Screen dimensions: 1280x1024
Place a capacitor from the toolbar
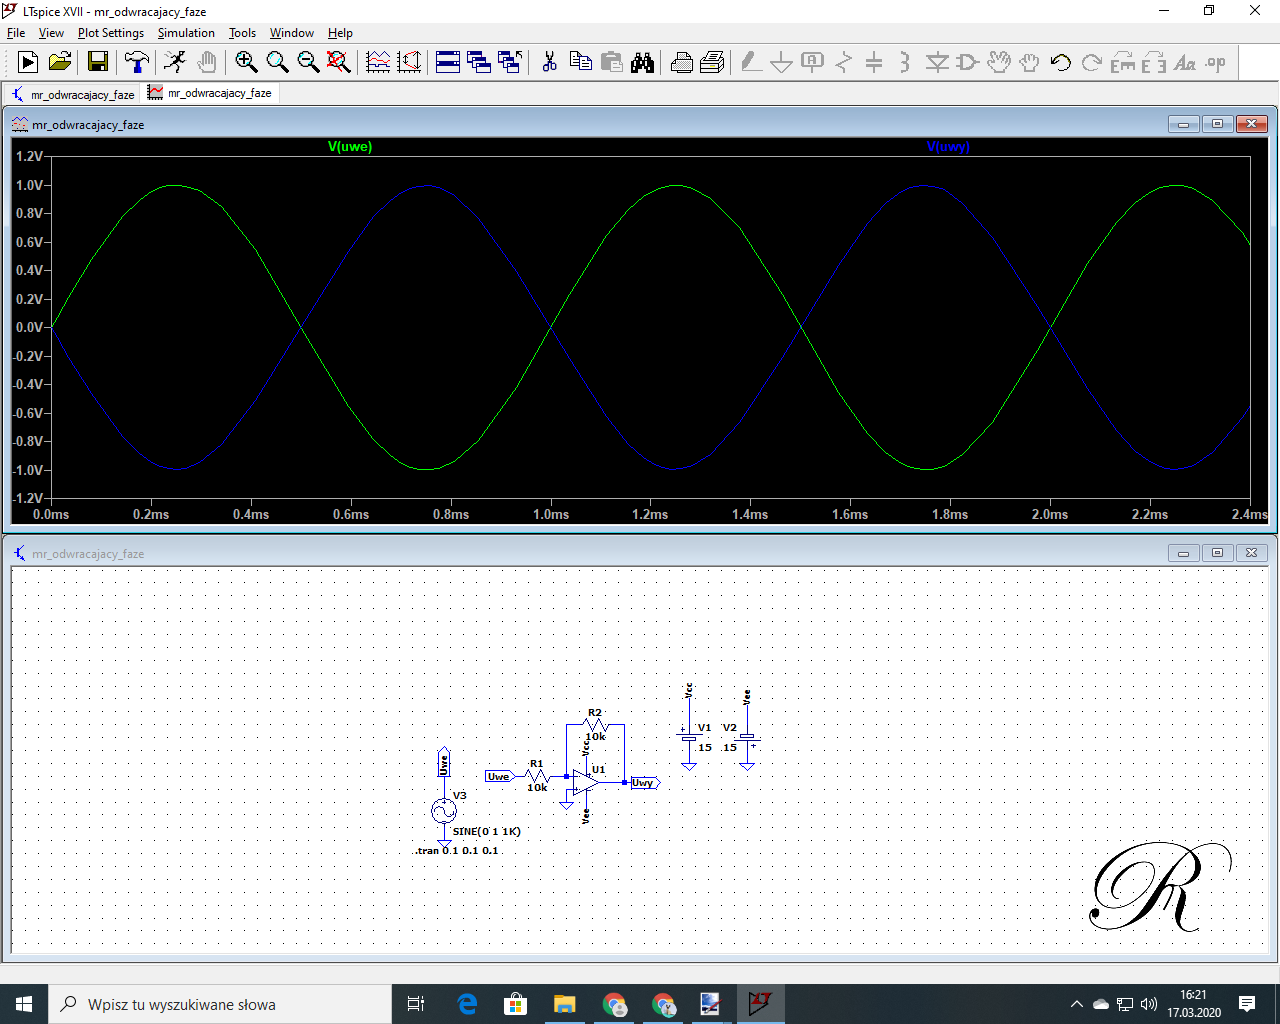click(874, 62)
